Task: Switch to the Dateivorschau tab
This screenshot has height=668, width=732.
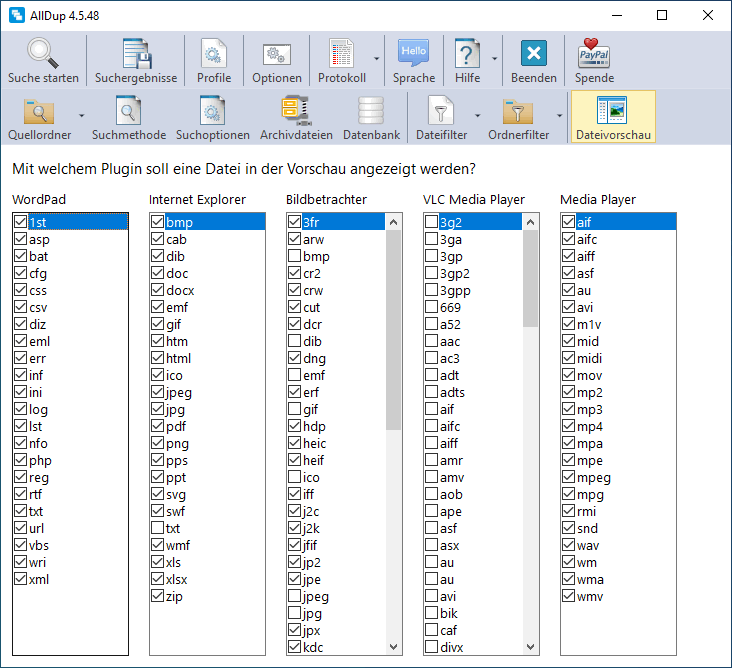Action: [612, 117]
